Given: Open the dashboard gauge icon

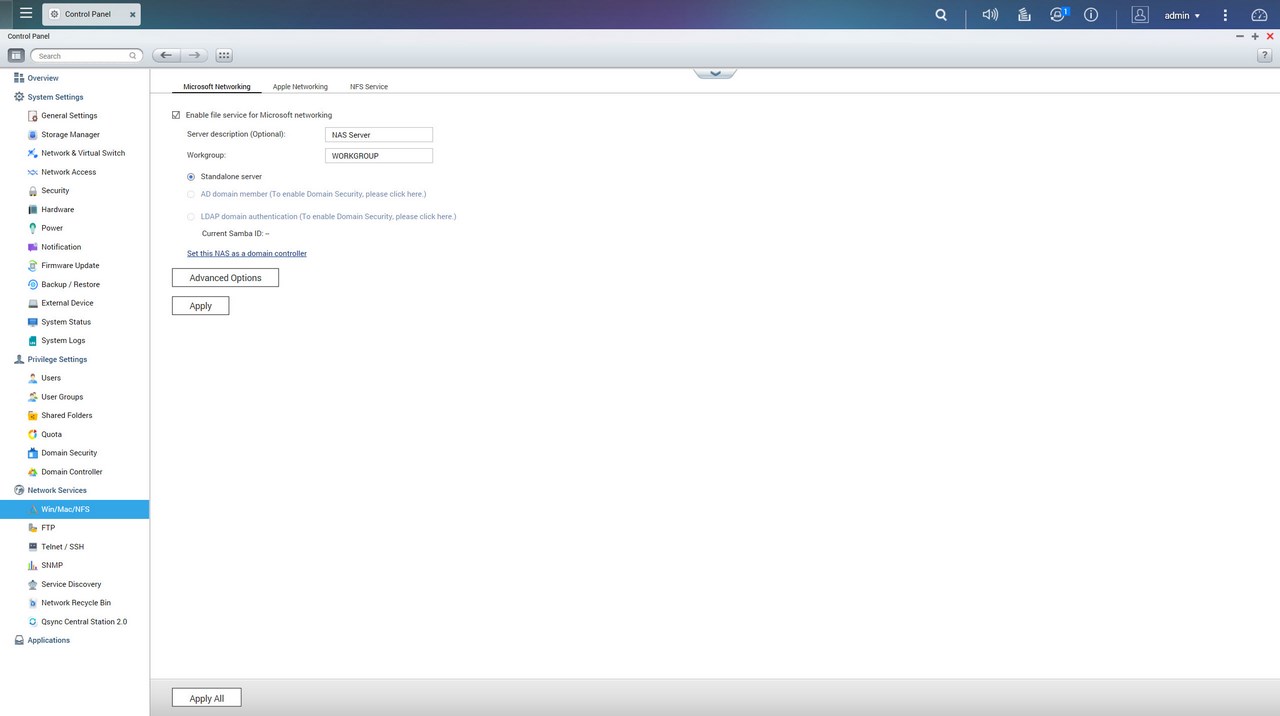Looking at the screenshot, I should pyautogui.click(x=1259, y=15).
